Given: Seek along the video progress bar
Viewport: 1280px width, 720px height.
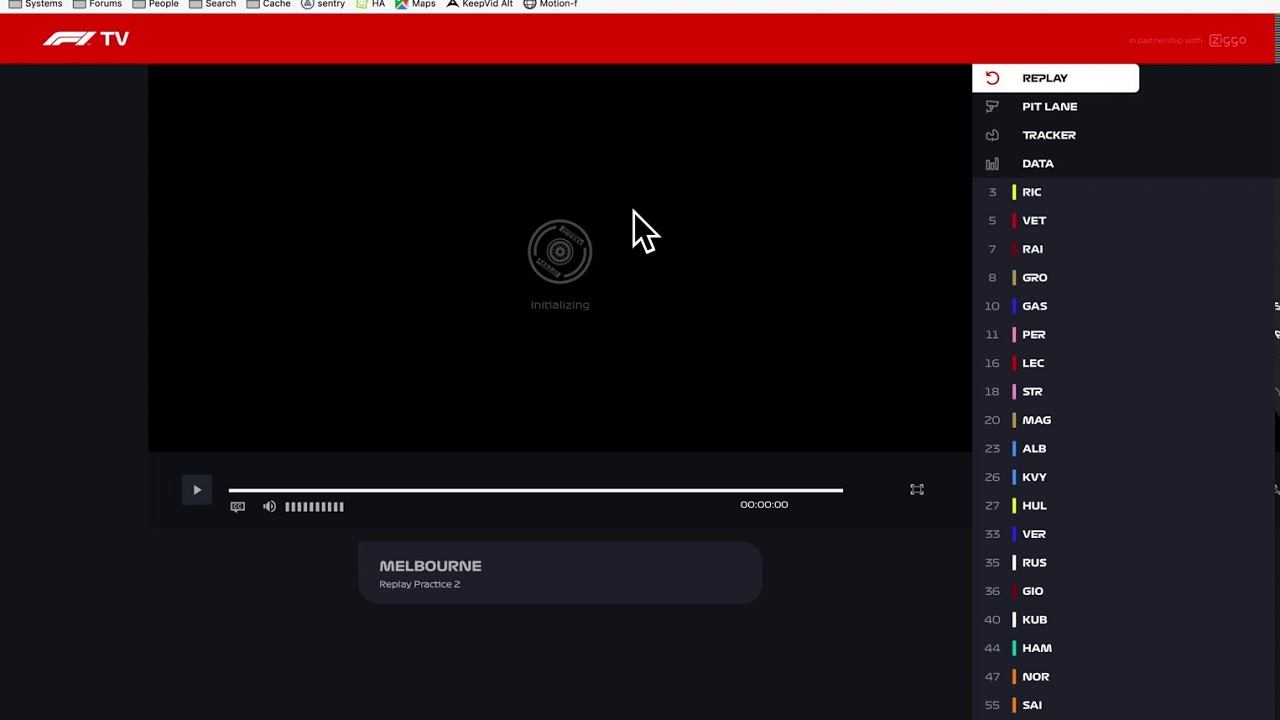Looking at the screenshot, I should (535, 490).
